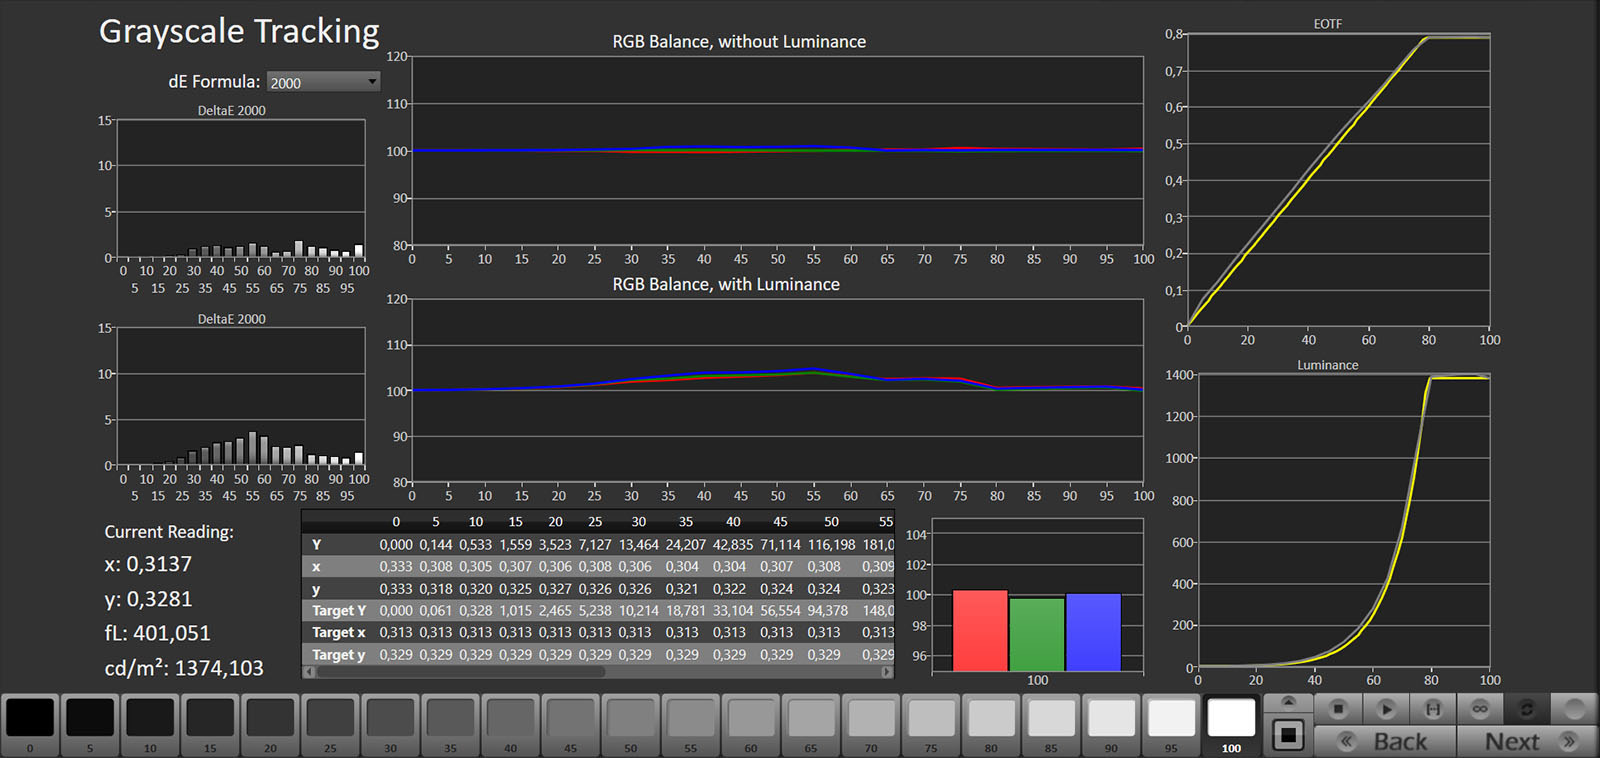This screenshot has height=758, width=1600.
Task: Open the dE Formula dropdown
Action: coord(323,82)
